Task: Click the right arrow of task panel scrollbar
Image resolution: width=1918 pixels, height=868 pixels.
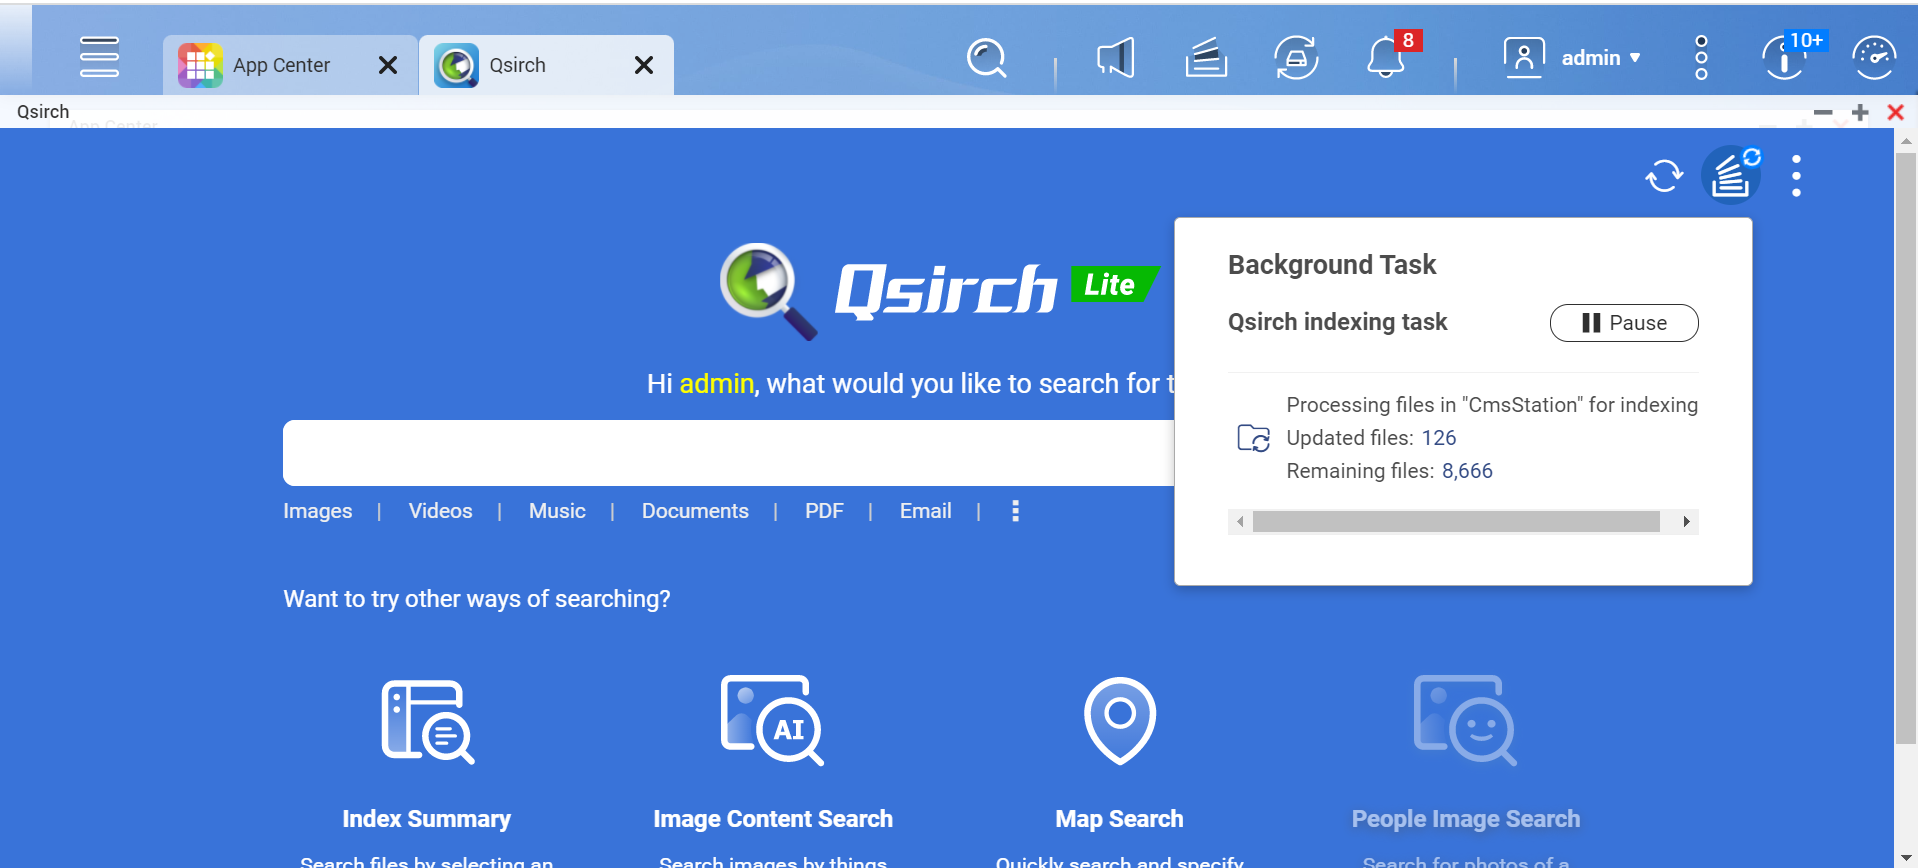Action: (x=1686, y=522)
